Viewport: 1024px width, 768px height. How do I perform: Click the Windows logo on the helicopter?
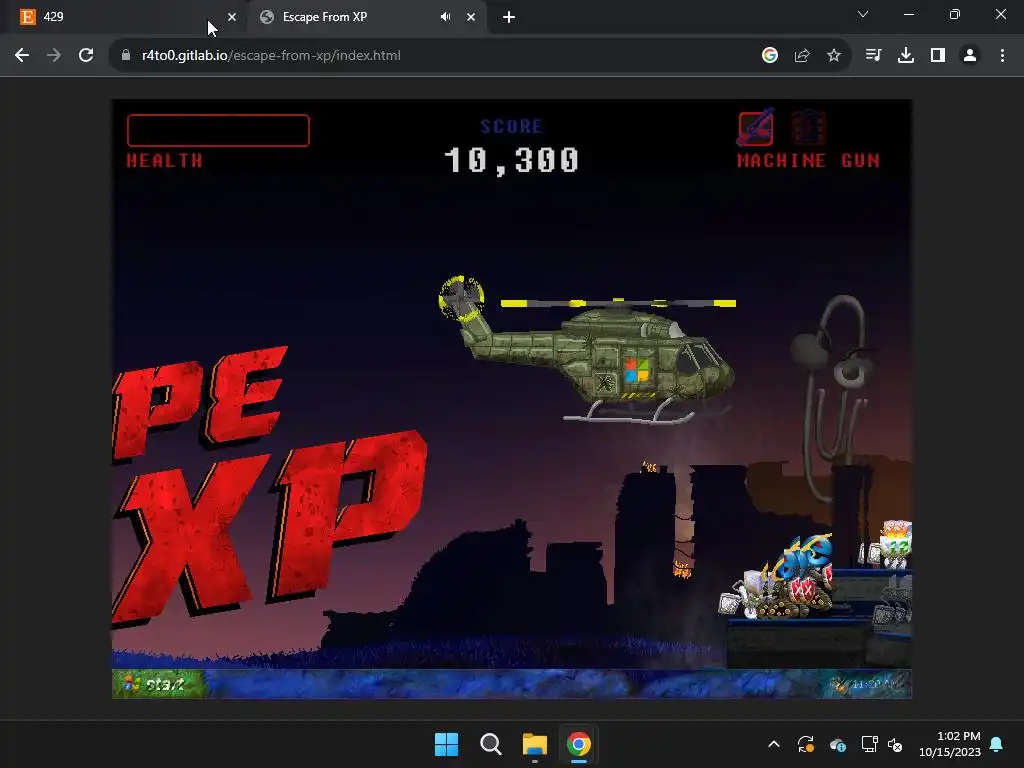point(636,370)
